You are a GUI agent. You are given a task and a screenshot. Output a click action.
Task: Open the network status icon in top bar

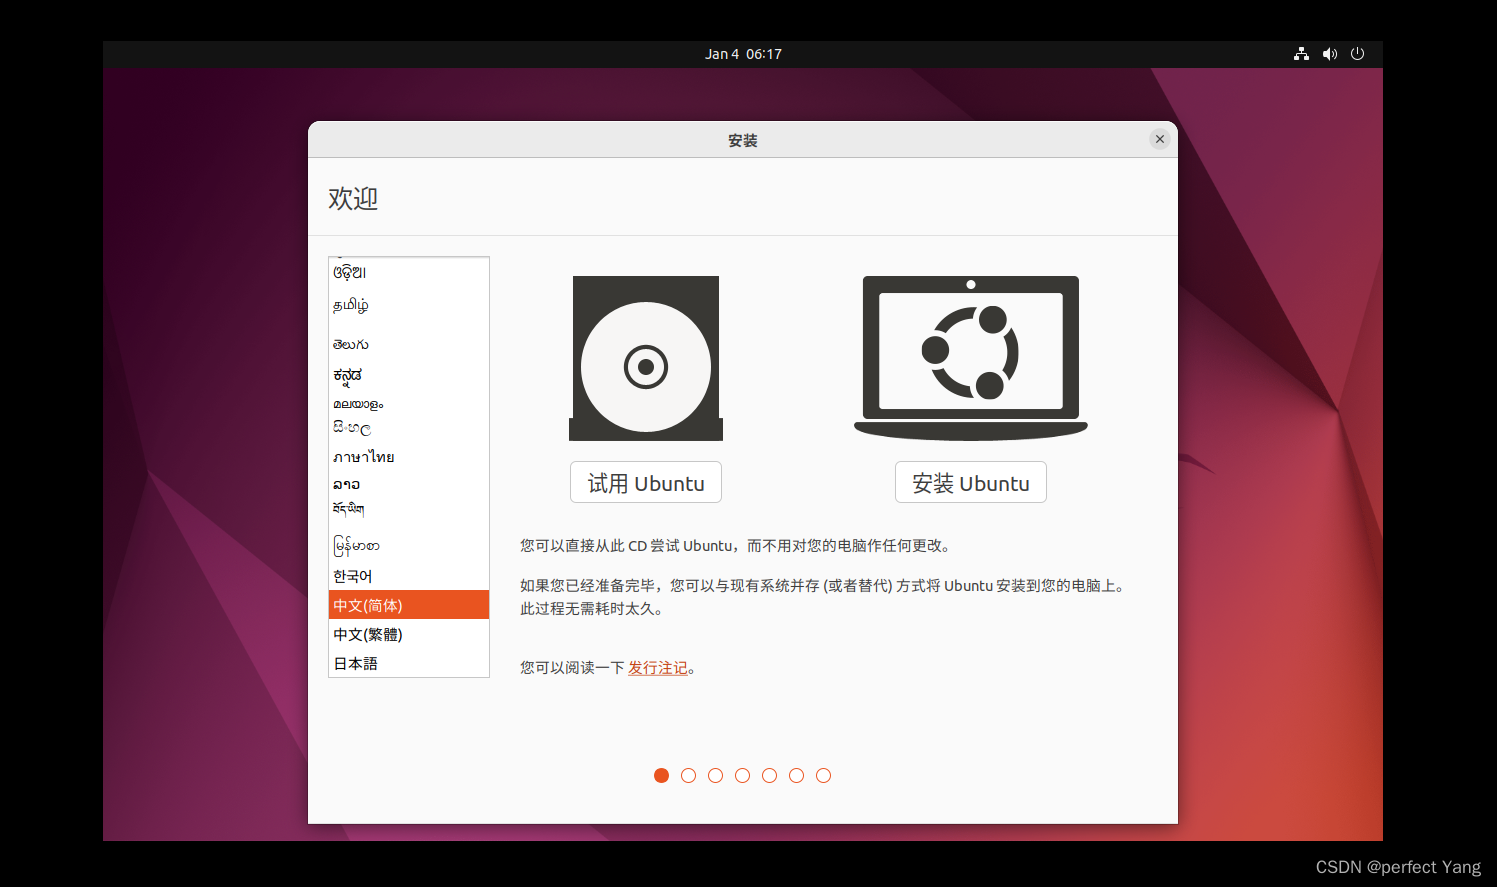[1301, 54]
